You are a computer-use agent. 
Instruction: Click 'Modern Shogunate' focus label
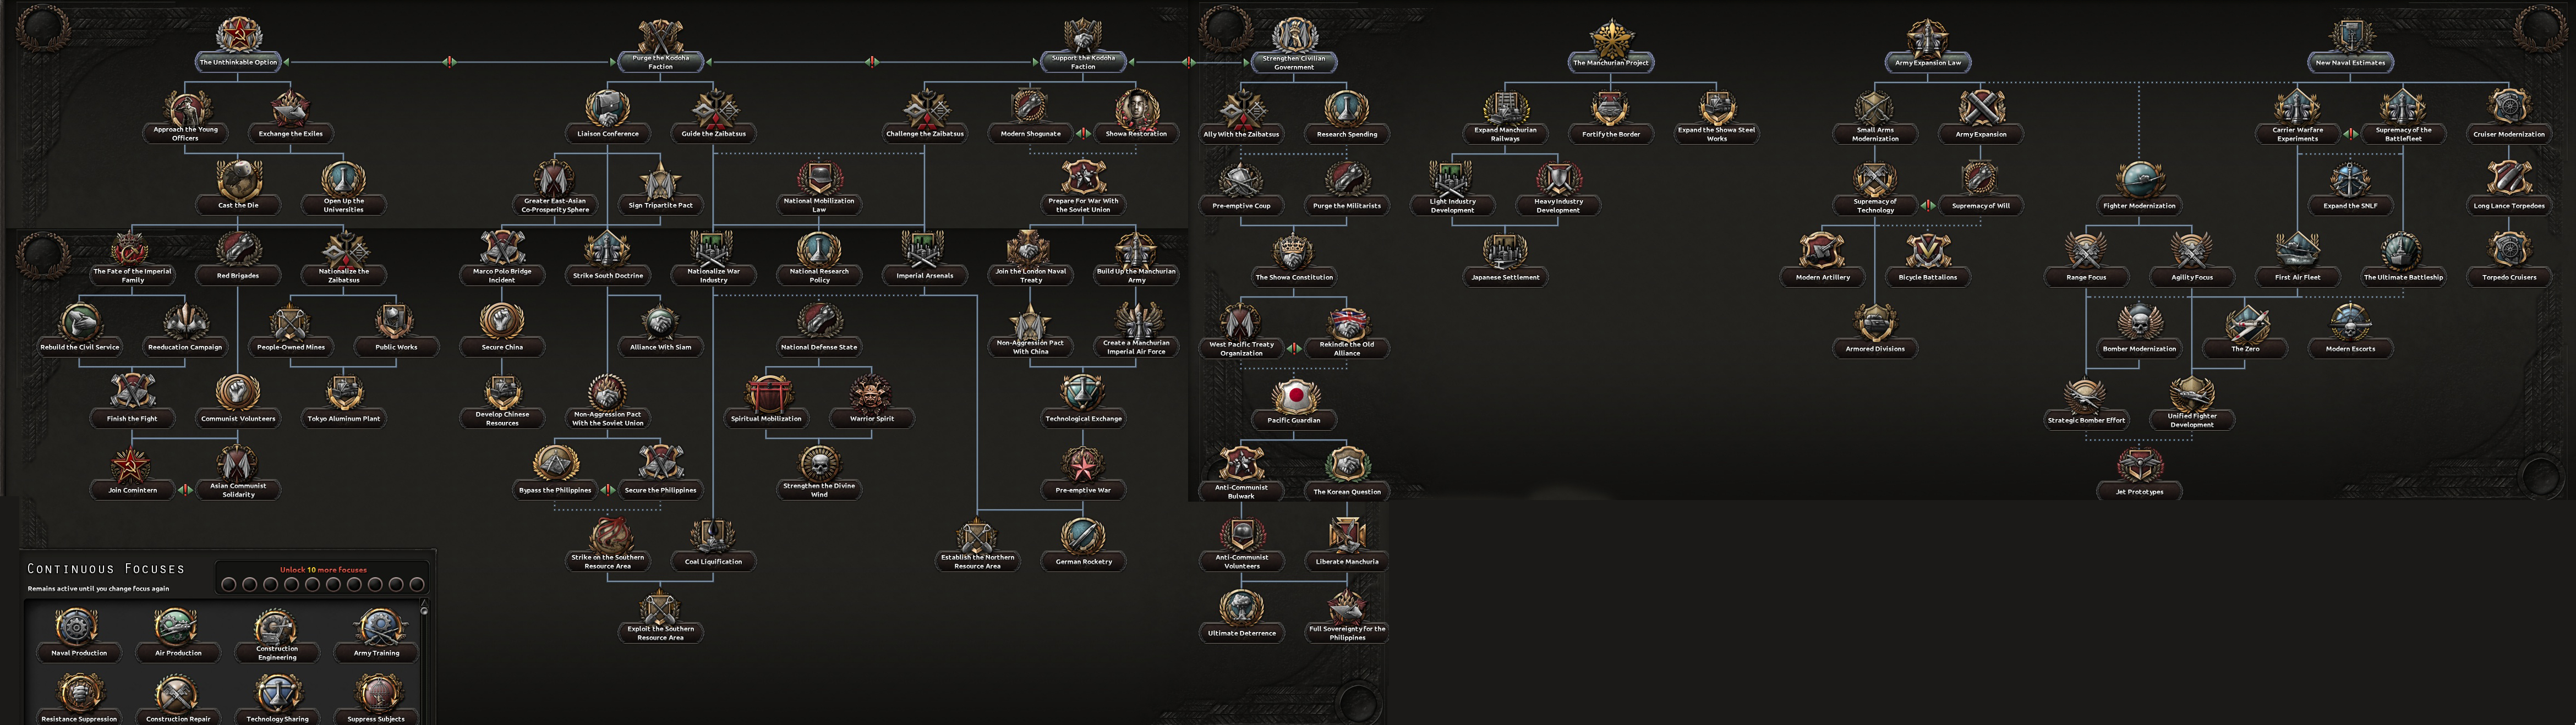pos(1030,134)
